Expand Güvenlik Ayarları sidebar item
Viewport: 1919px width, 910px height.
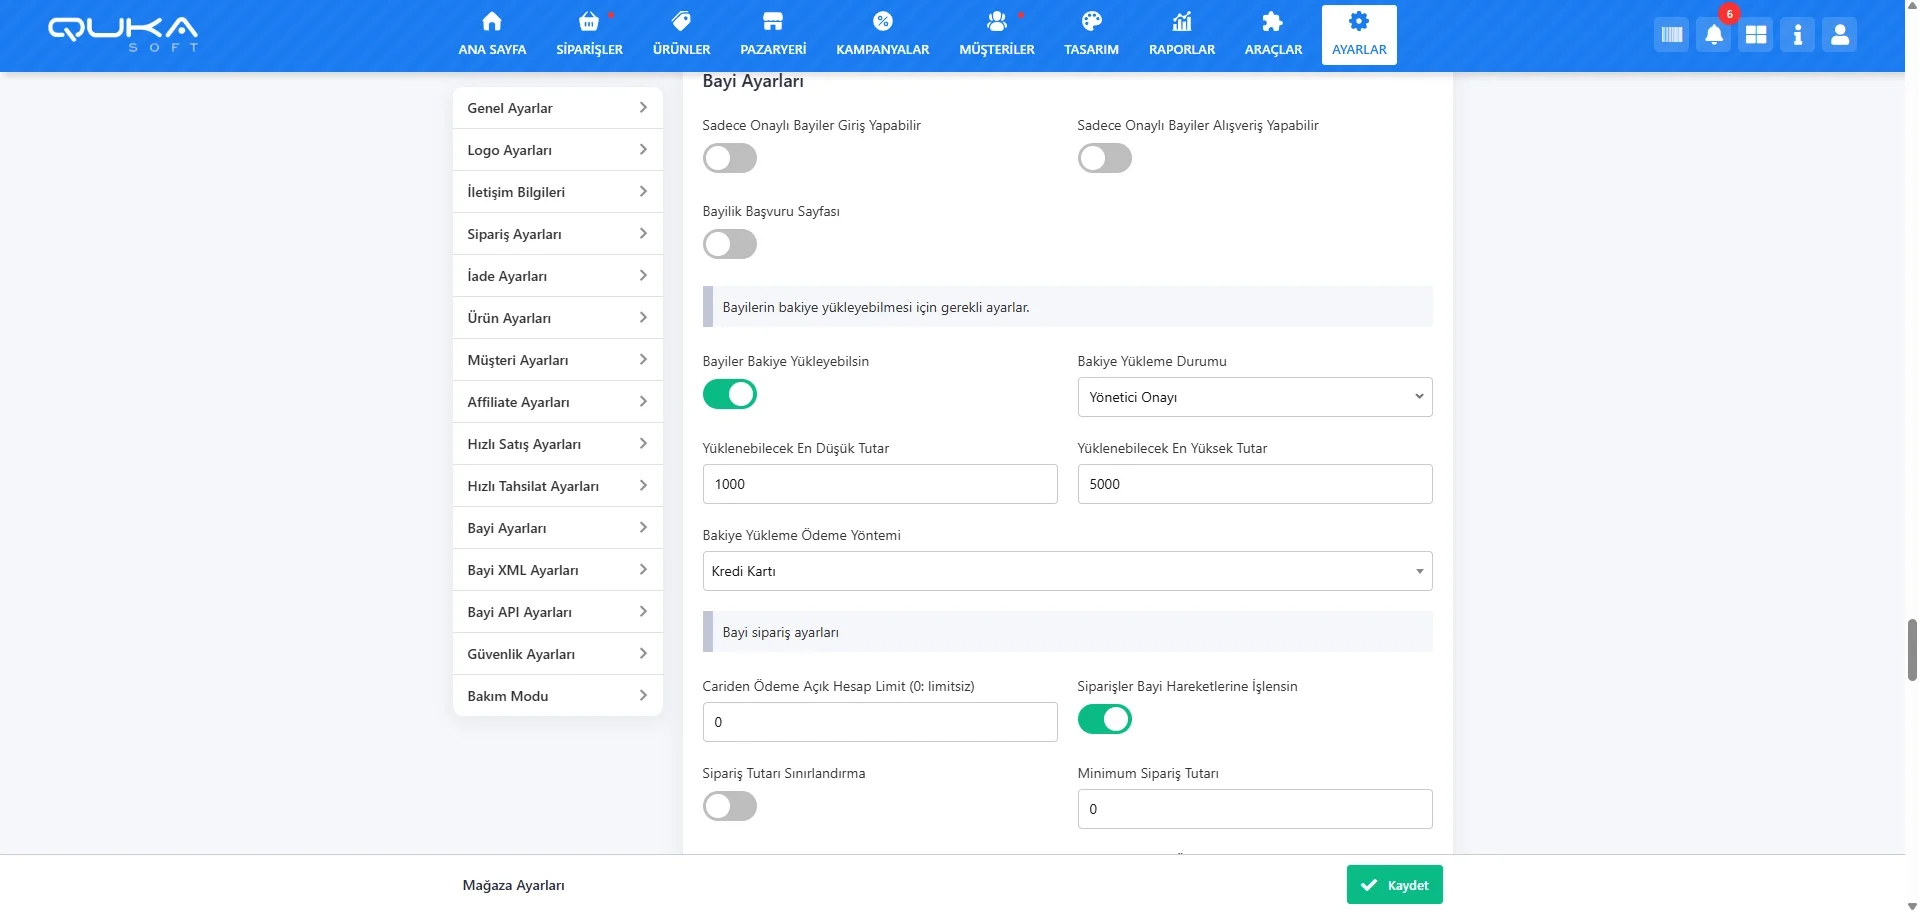(x=557, y=654)
